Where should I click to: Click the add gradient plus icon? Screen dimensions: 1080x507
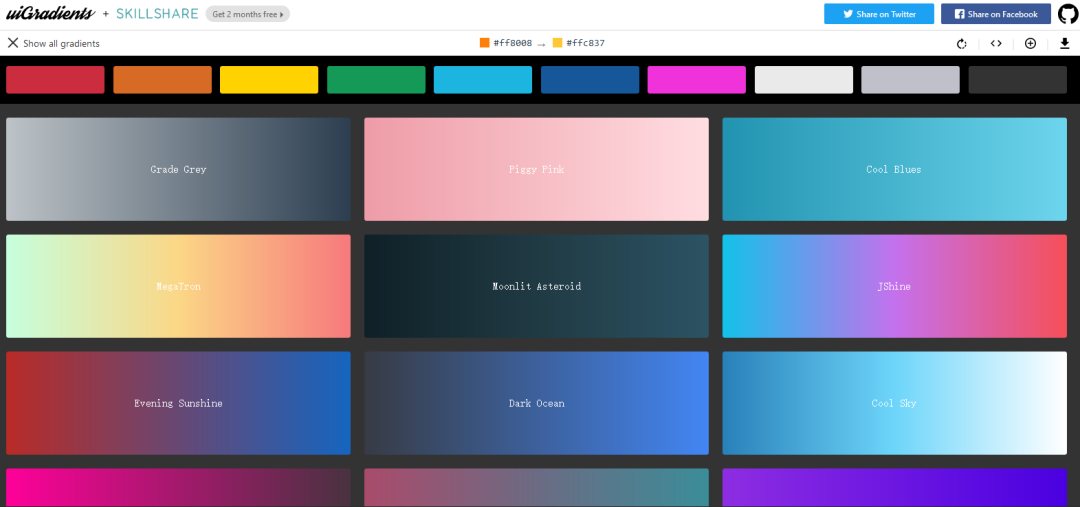1030,43
